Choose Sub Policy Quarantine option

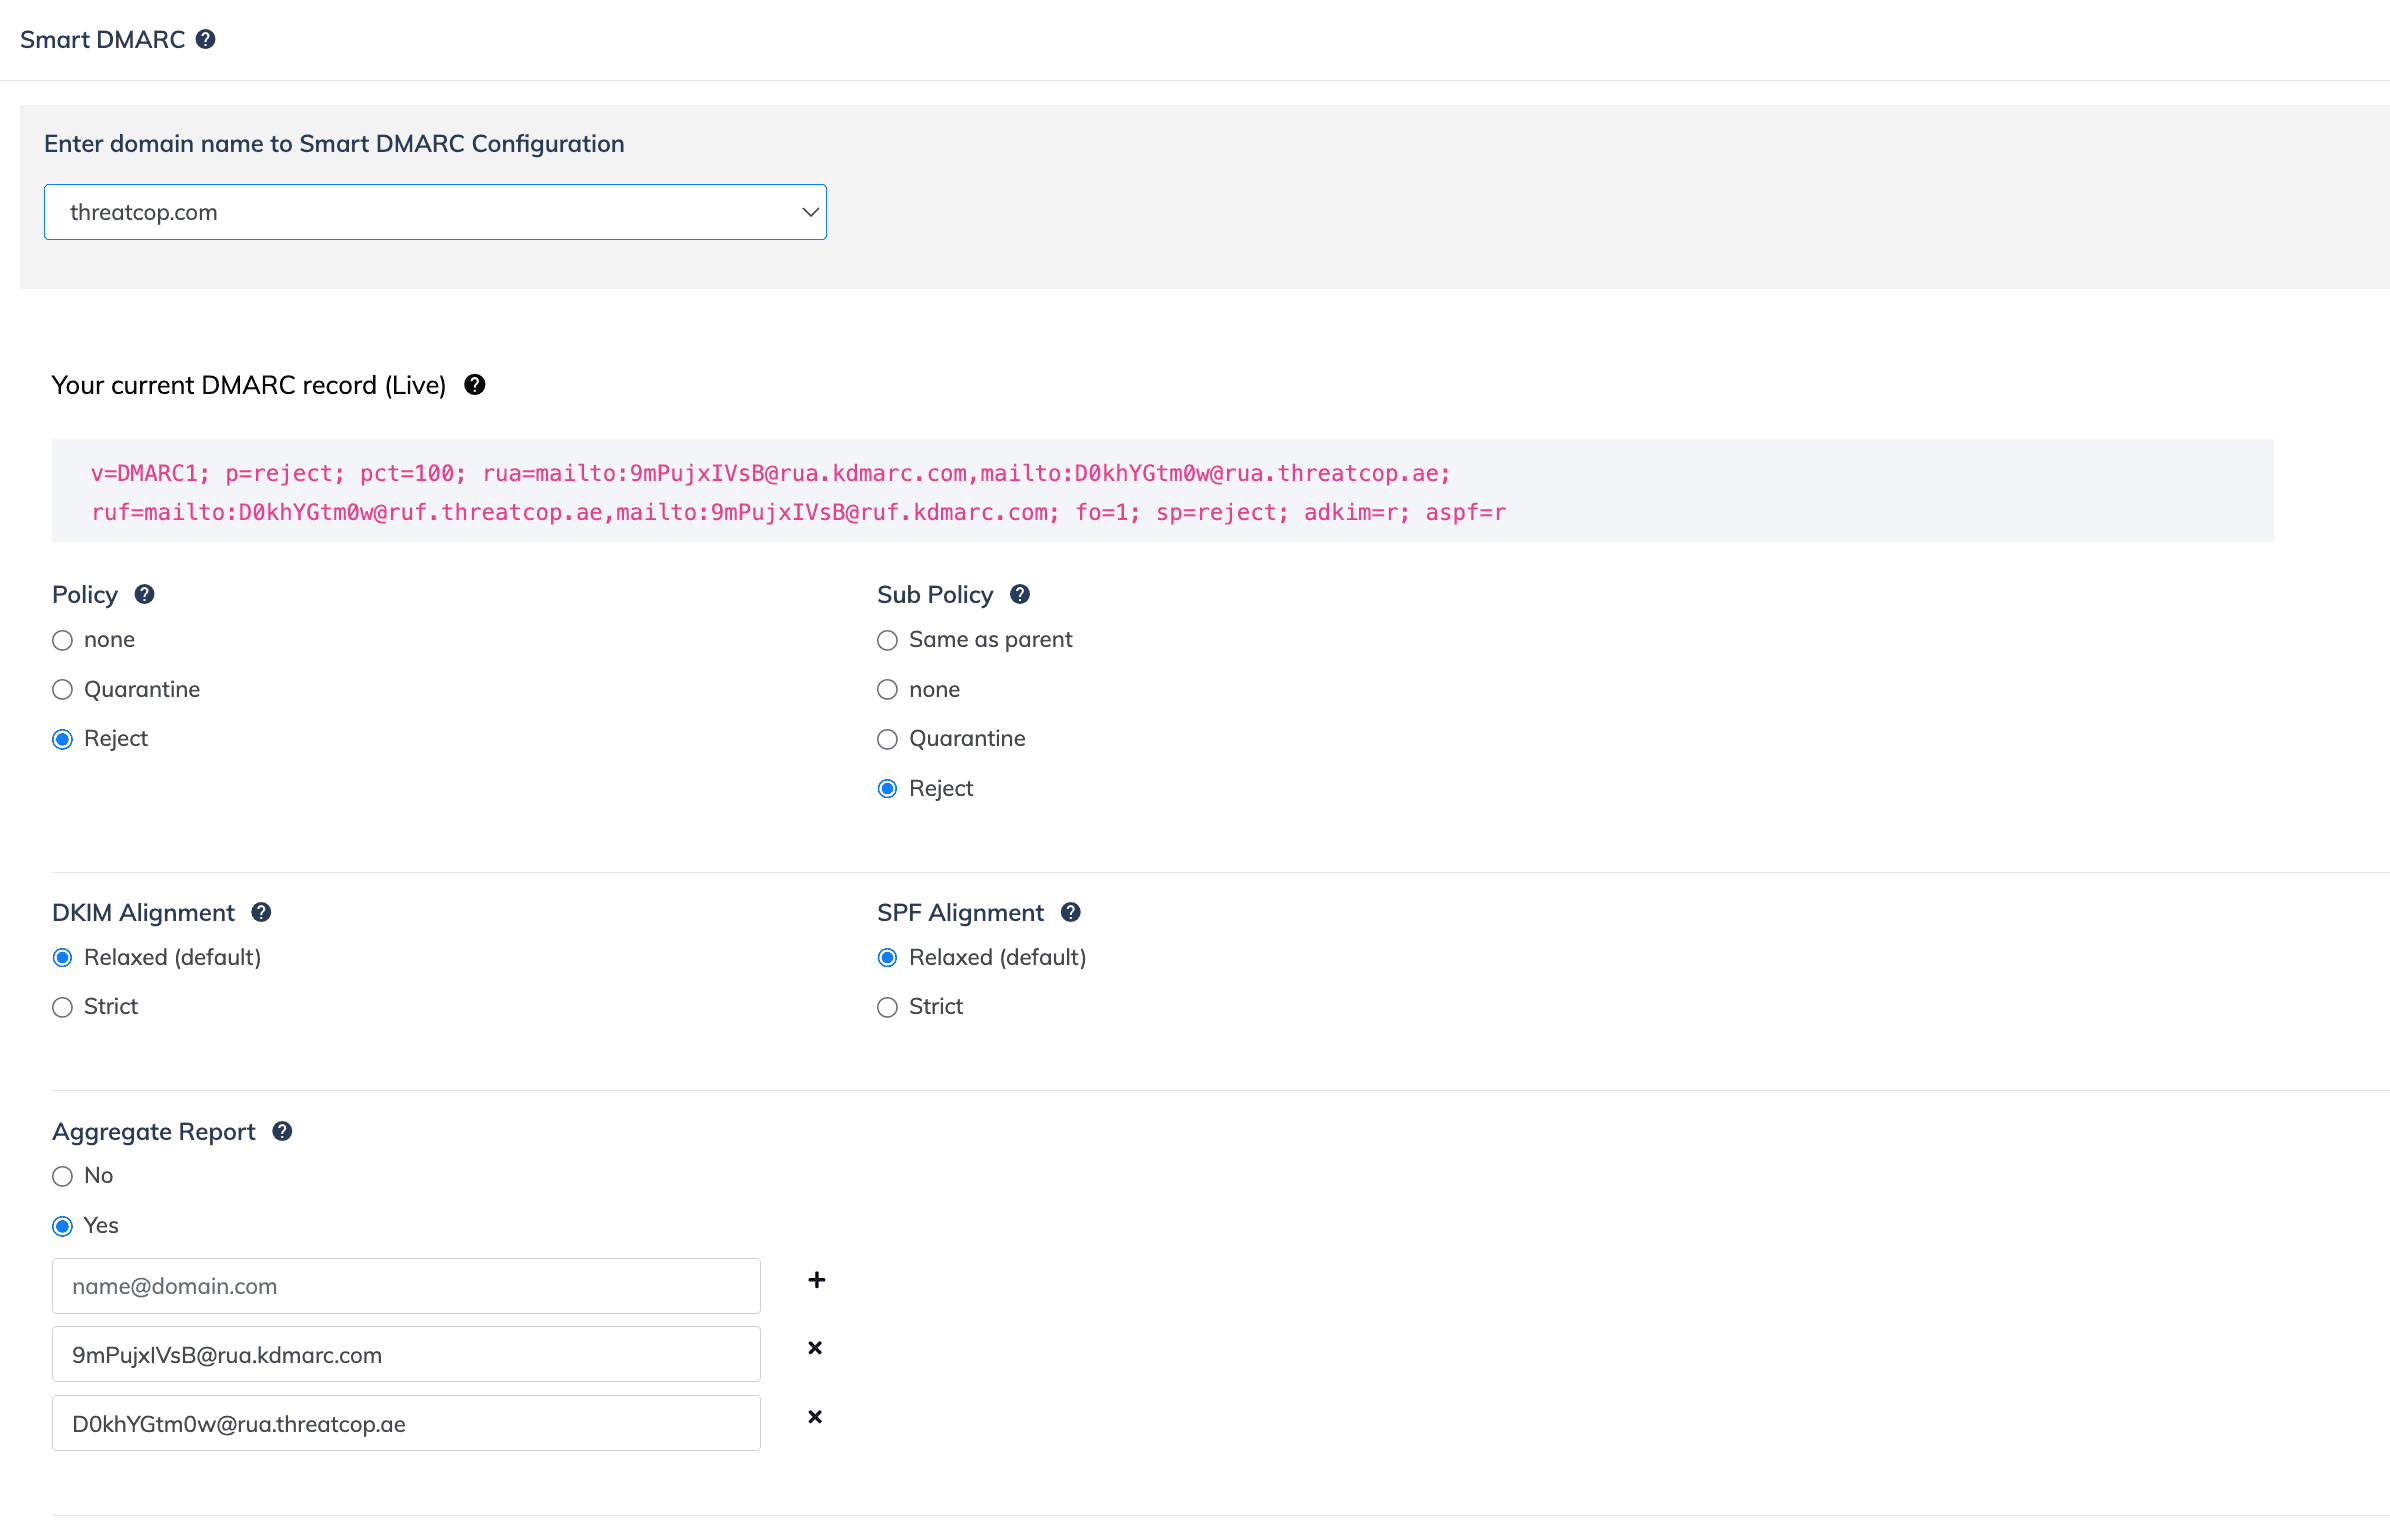888,739
